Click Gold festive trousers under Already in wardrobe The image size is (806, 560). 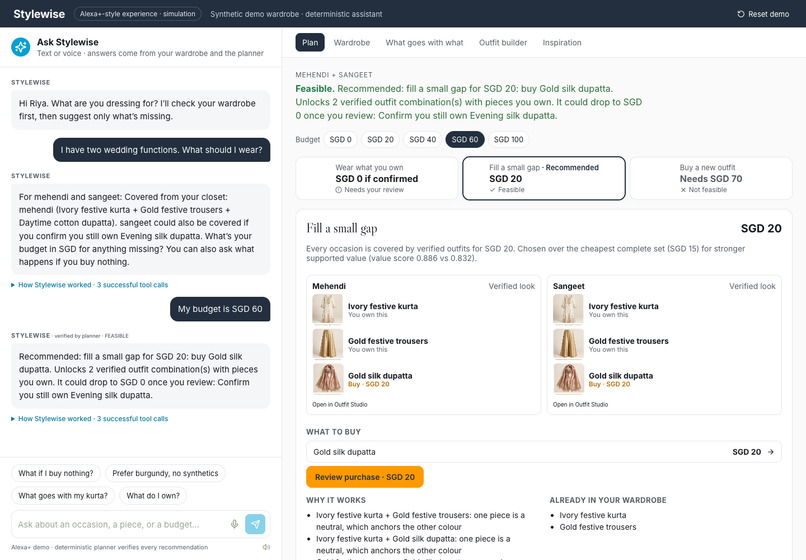click(598, 527)
